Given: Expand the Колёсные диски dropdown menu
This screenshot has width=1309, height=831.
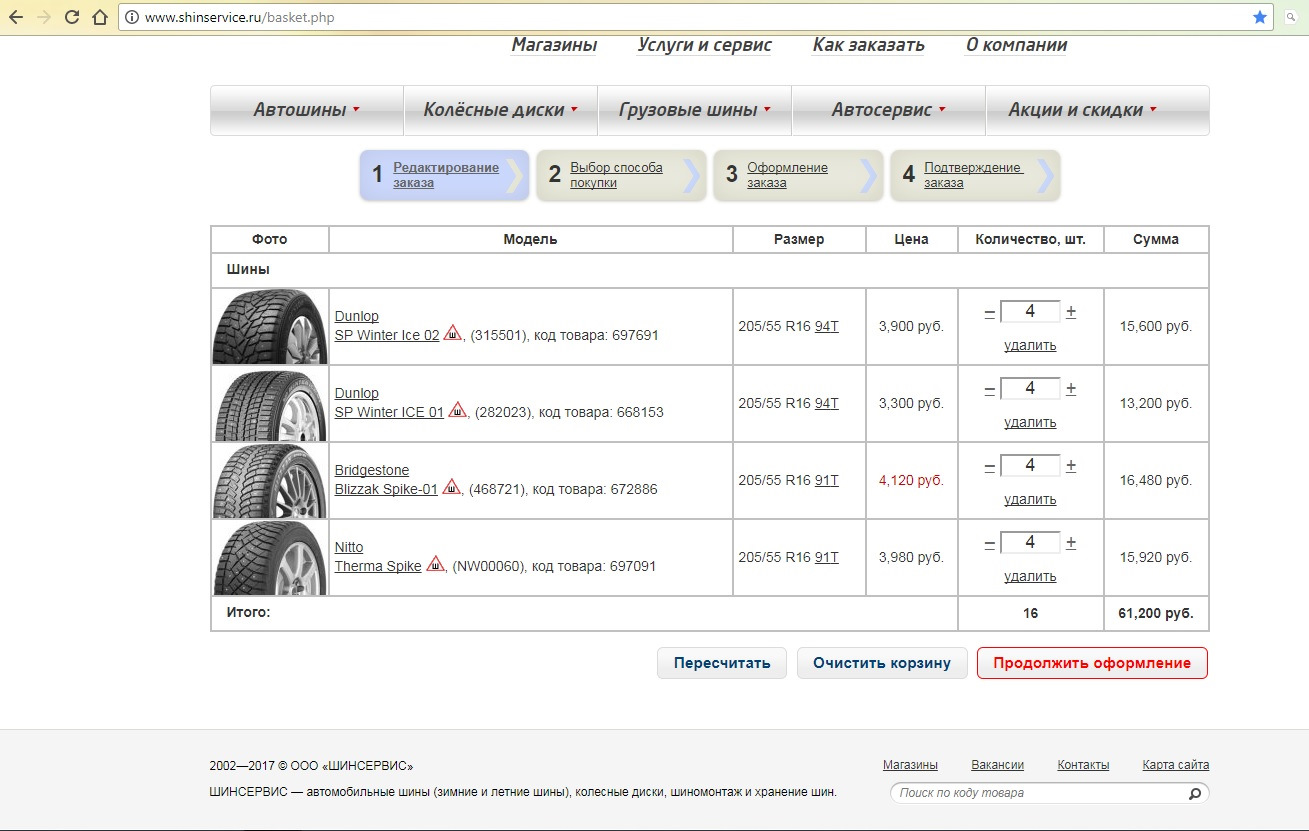Looking at the screenshot, I should [500, 110].
